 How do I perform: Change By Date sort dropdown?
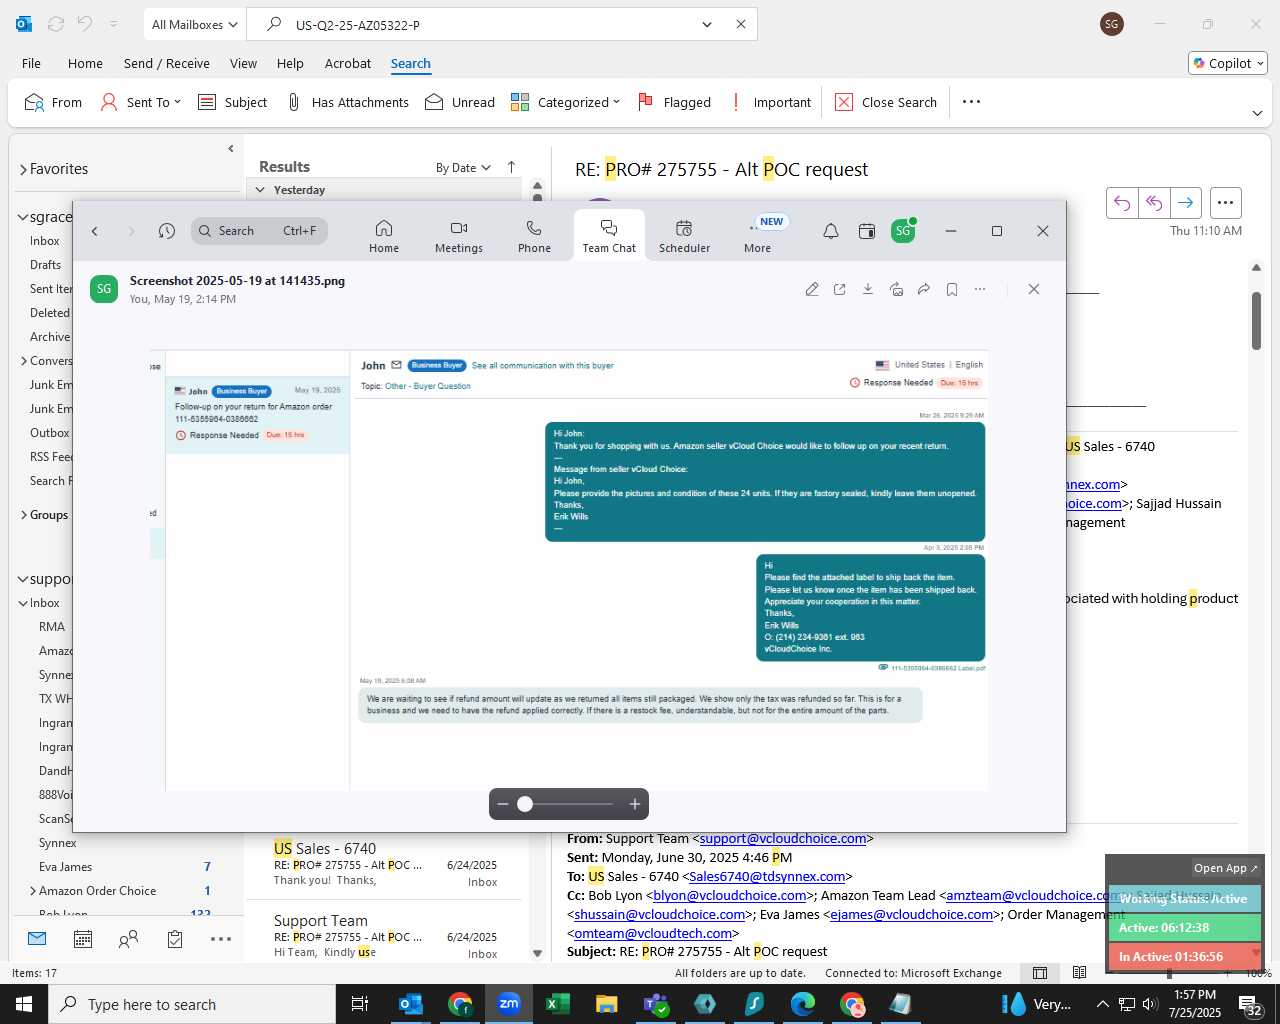[x=463, y=168]
